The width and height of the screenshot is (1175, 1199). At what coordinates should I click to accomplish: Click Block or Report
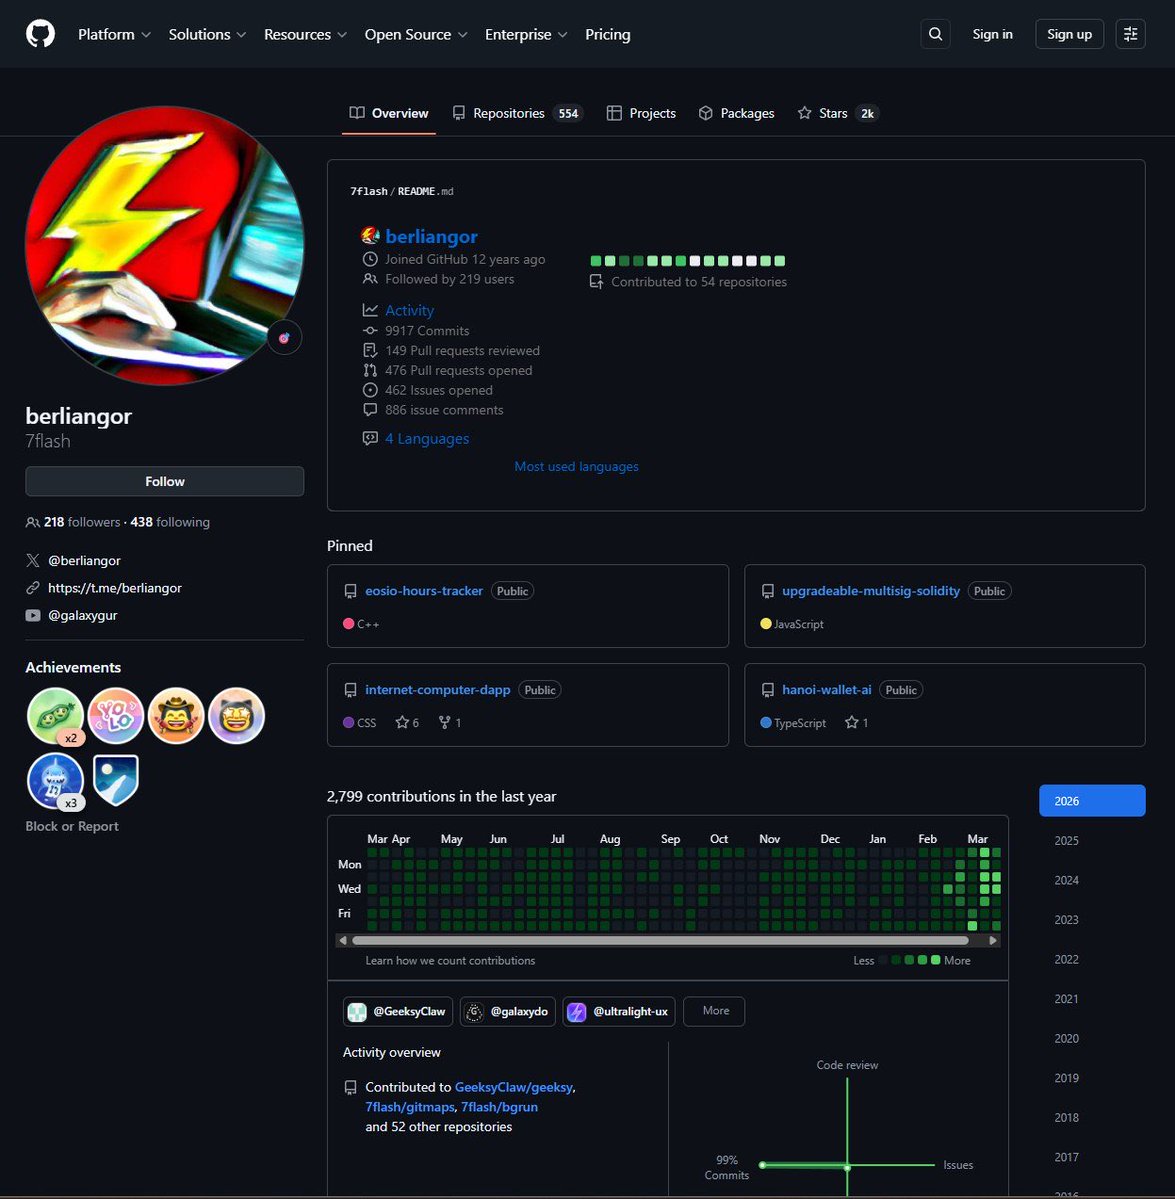pos(72,826)
